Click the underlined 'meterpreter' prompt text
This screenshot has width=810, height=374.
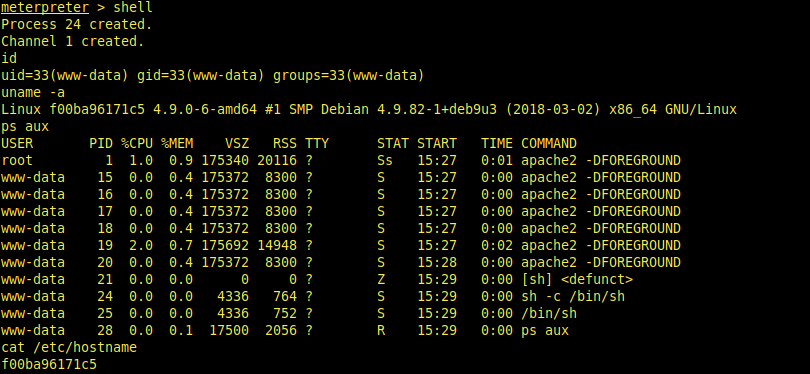coord(45,8)
